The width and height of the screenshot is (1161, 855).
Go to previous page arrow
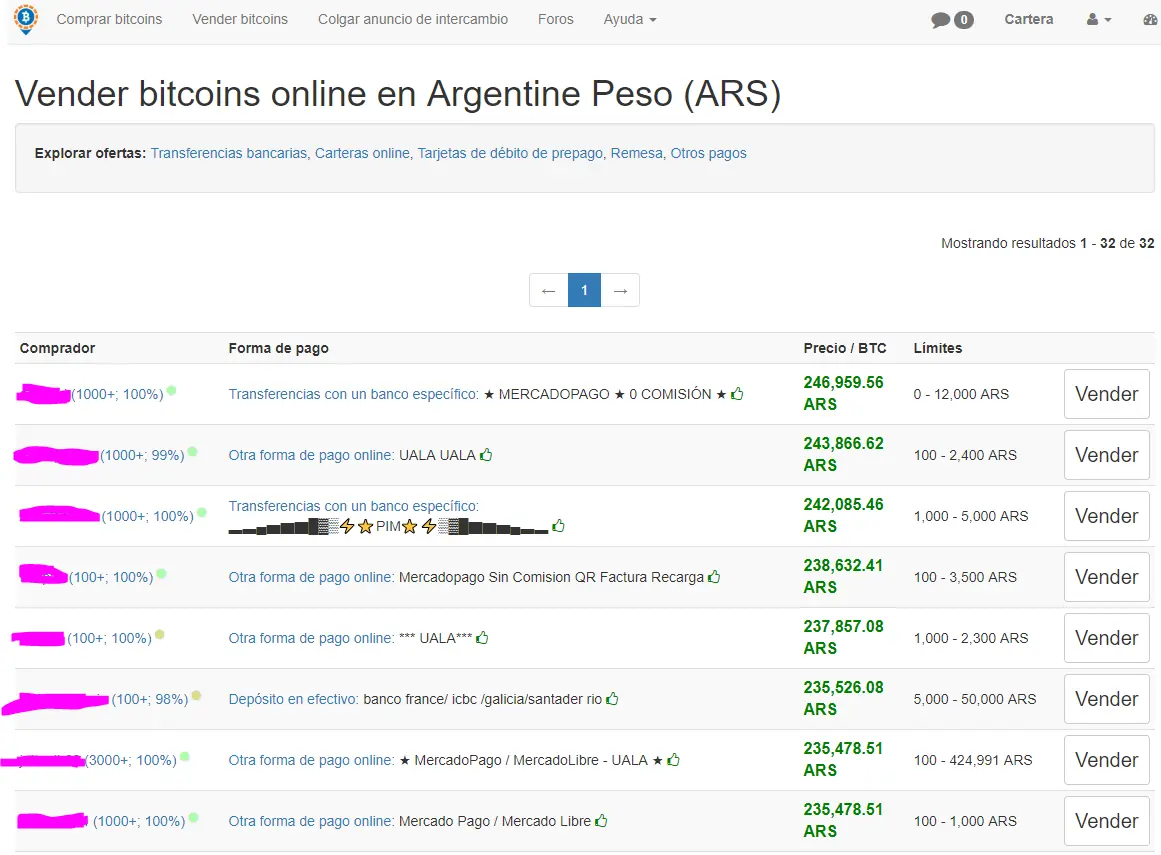tap(549, 290)
